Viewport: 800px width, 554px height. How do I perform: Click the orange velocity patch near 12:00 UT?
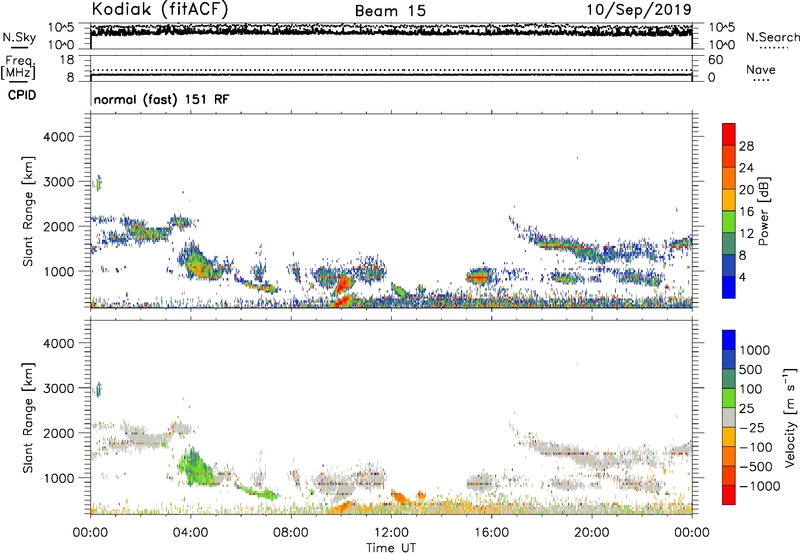(398, 496)
